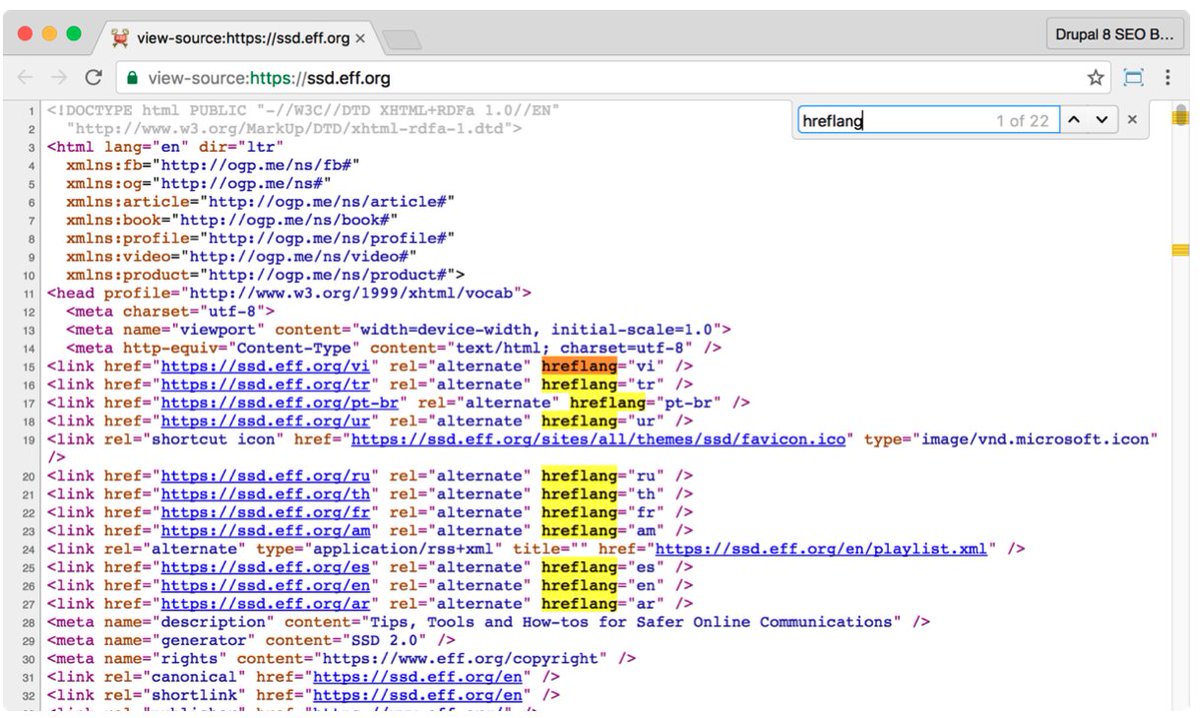1200x718 pixels.
Task: Click the hreflang="tr" highlighted word
Action: tap(579, 384)
